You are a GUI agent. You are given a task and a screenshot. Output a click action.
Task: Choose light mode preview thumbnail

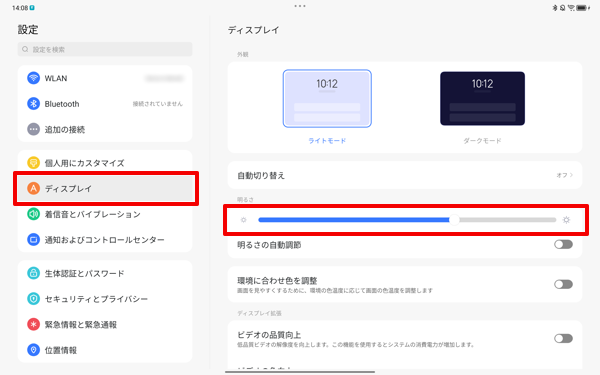pos(327,98)
